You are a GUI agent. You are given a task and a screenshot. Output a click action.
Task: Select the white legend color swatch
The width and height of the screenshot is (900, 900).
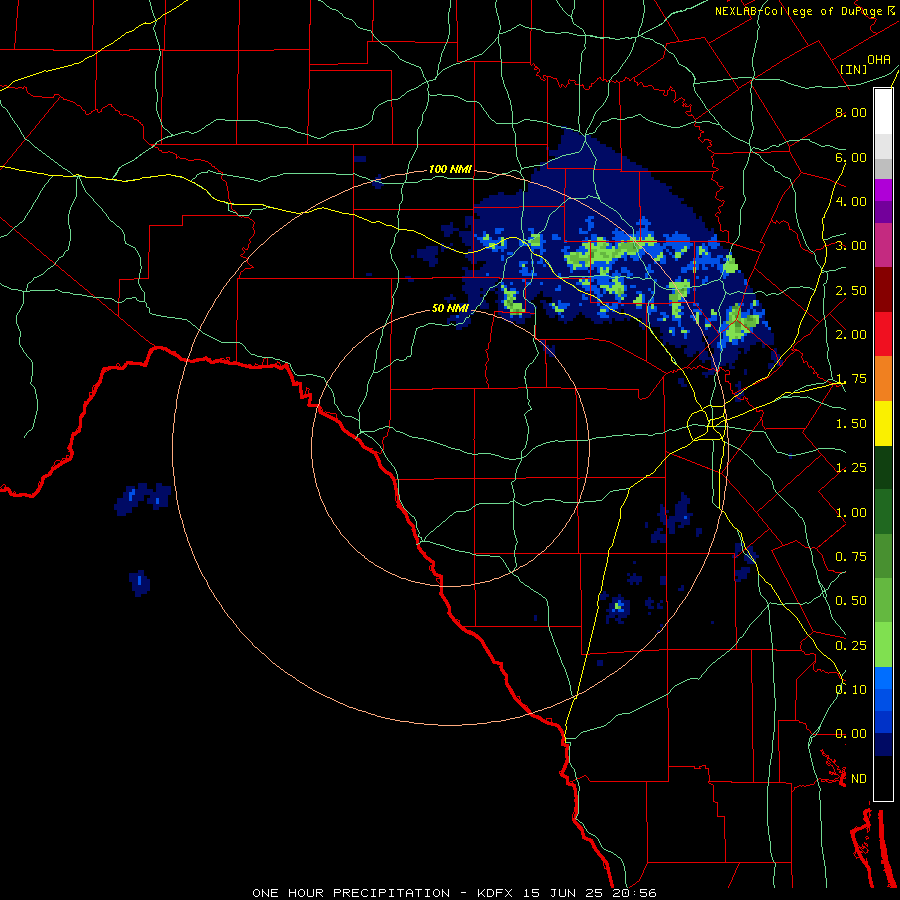(x=883, y=112)
